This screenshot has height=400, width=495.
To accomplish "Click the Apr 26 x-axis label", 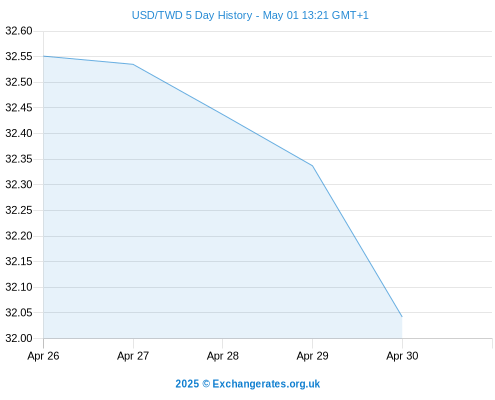I will click(x=43, y=356).
